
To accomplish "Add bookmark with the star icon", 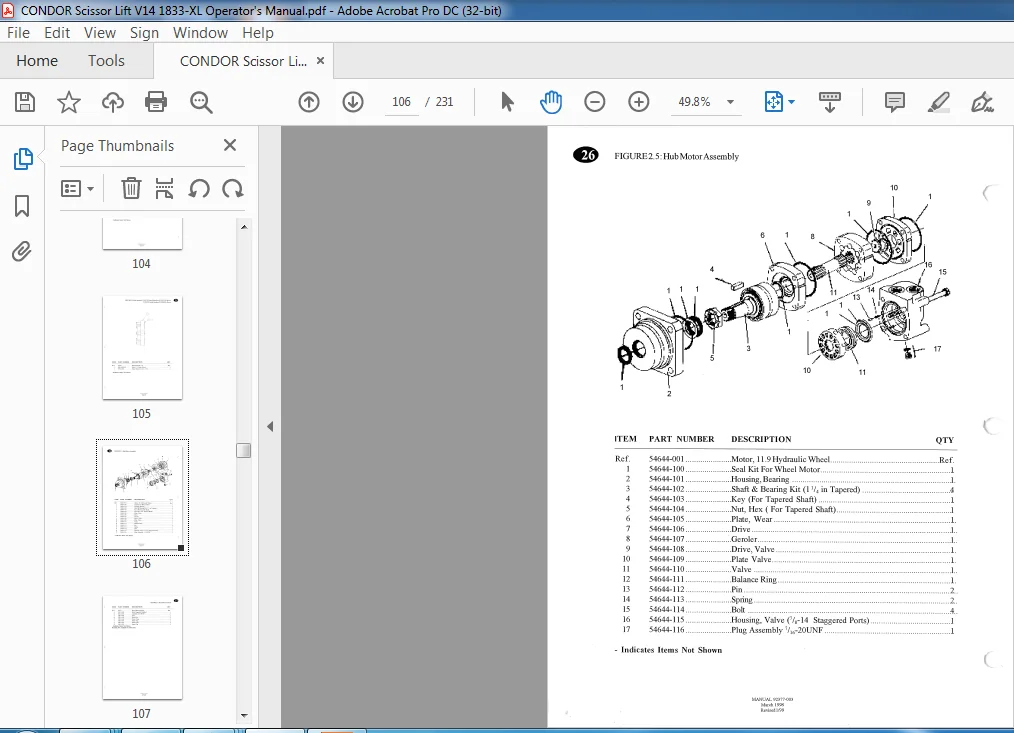I will pyautogui.click(x=69, y=102).
